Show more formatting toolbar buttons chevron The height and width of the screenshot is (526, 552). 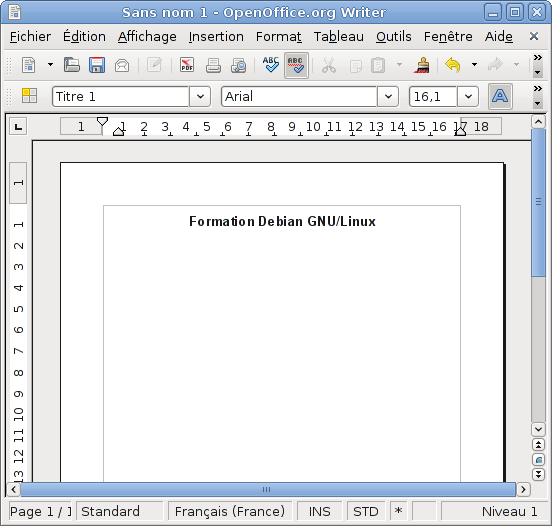[538, 88]
